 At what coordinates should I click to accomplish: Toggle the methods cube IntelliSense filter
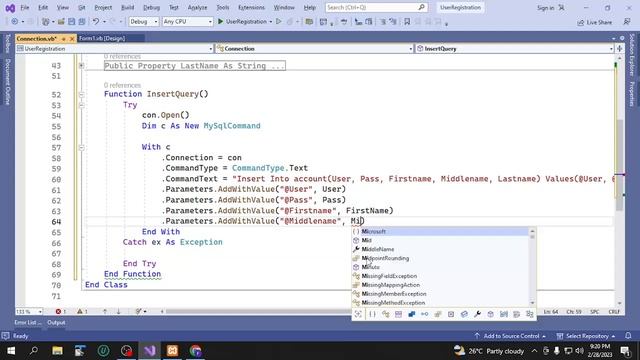click(490, 314)
